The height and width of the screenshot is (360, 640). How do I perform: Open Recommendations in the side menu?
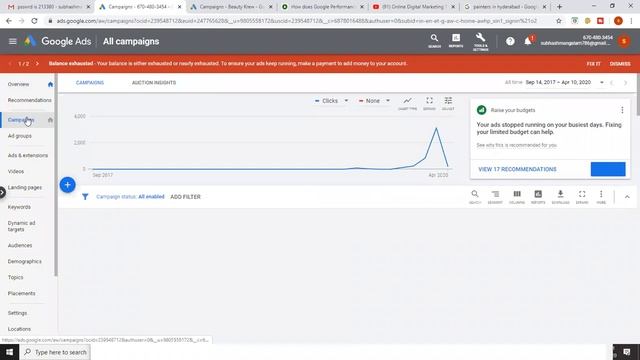coord(29,100)
